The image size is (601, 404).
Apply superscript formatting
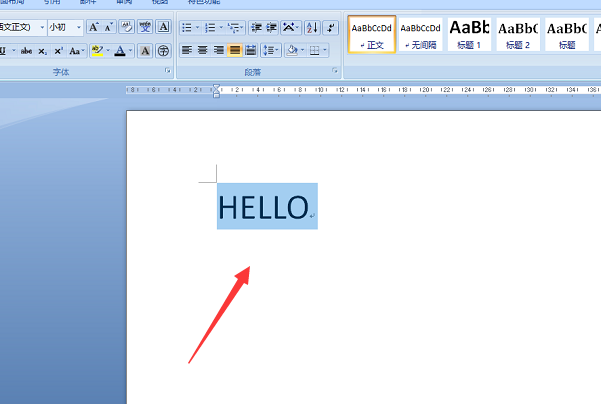point(58,50)
